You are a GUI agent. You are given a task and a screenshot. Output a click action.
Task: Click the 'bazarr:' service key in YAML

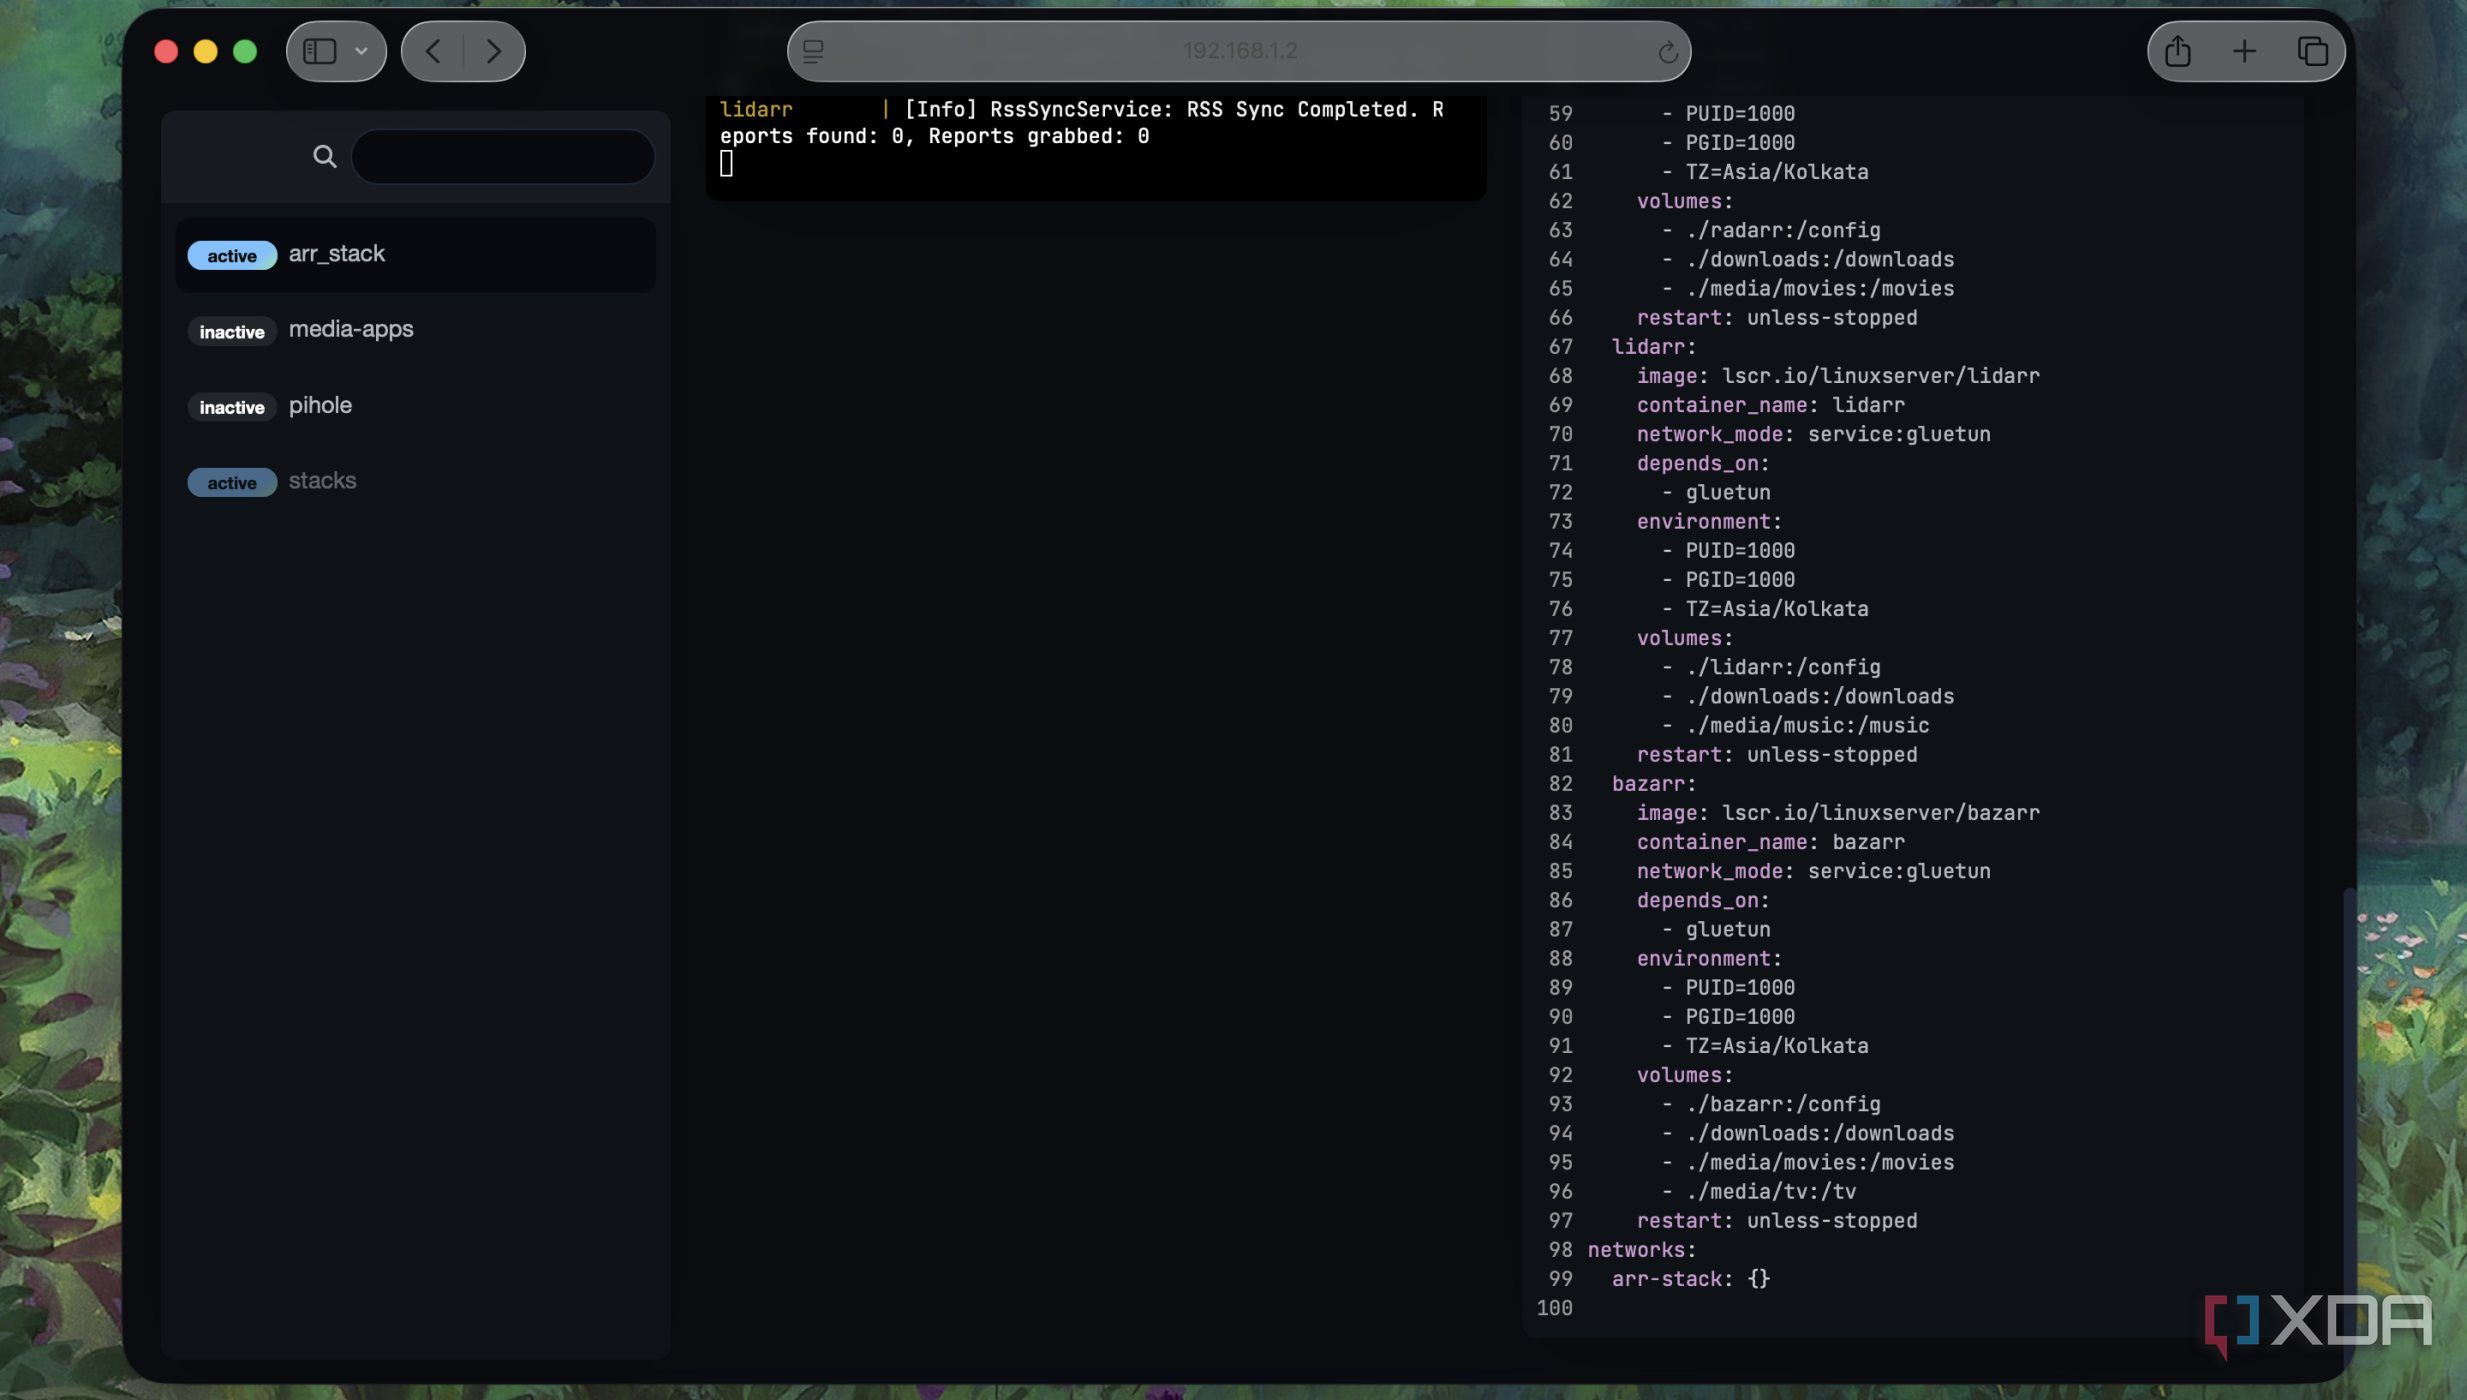click(x=1653, y=784)
